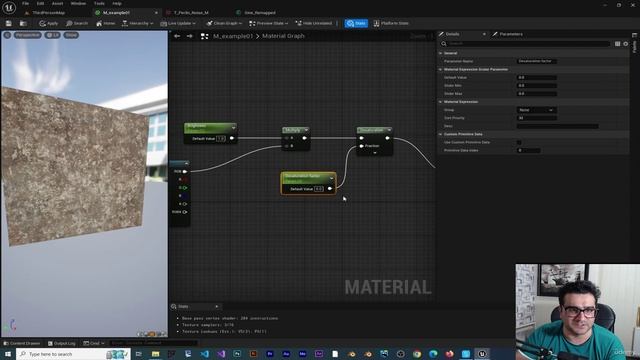The width and height of the screenshot is (640, 360).
Task: Open the Content Drawer
Action: (22, 343)
